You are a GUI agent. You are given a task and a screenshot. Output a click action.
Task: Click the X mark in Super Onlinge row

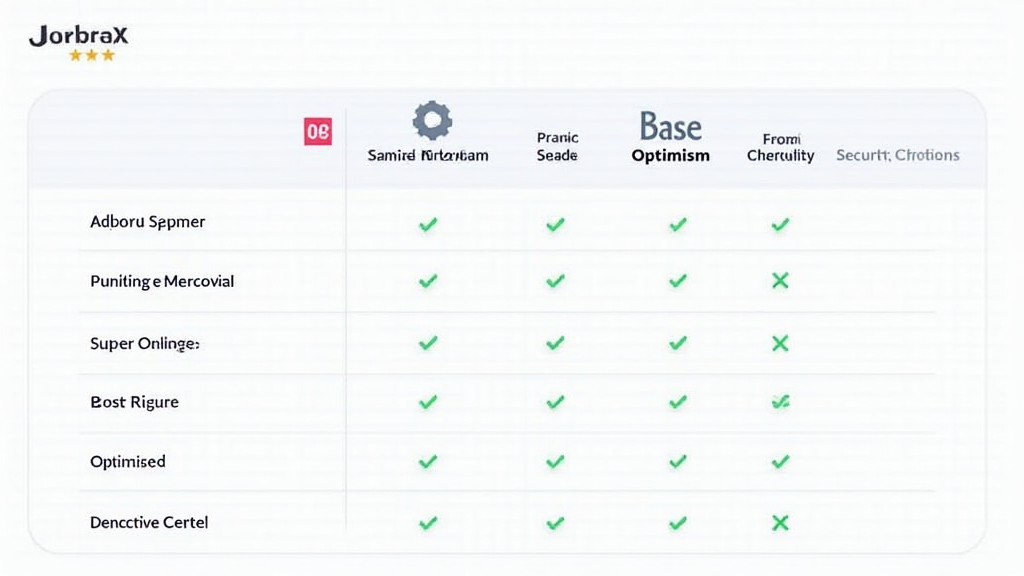tap(780, 343)
